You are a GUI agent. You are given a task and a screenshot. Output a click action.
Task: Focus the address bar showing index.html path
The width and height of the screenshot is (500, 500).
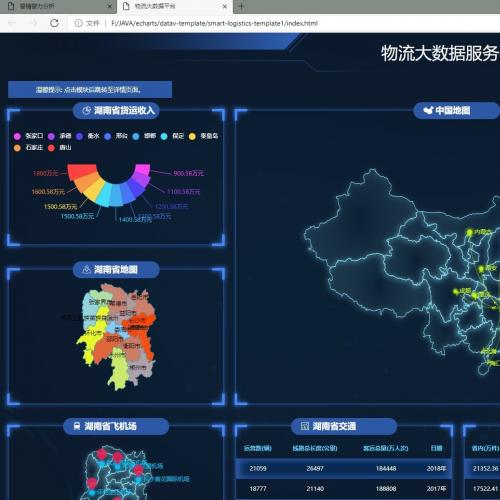(215, 23)
